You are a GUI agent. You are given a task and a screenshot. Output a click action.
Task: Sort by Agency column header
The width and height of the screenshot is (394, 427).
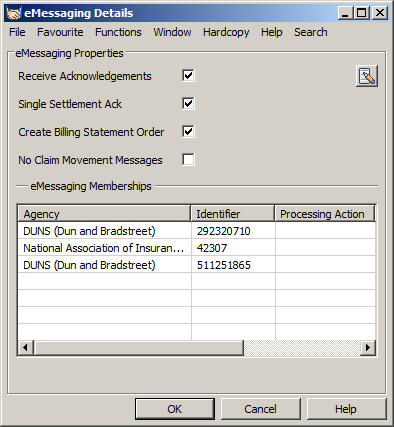104,214
